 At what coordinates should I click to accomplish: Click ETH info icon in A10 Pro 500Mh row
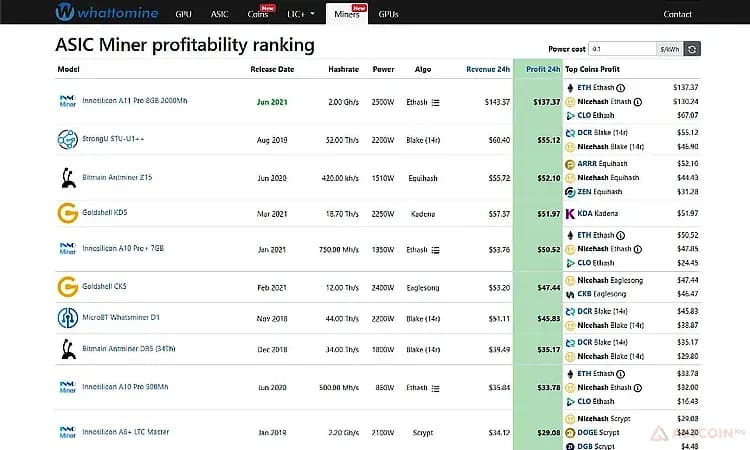620,374
